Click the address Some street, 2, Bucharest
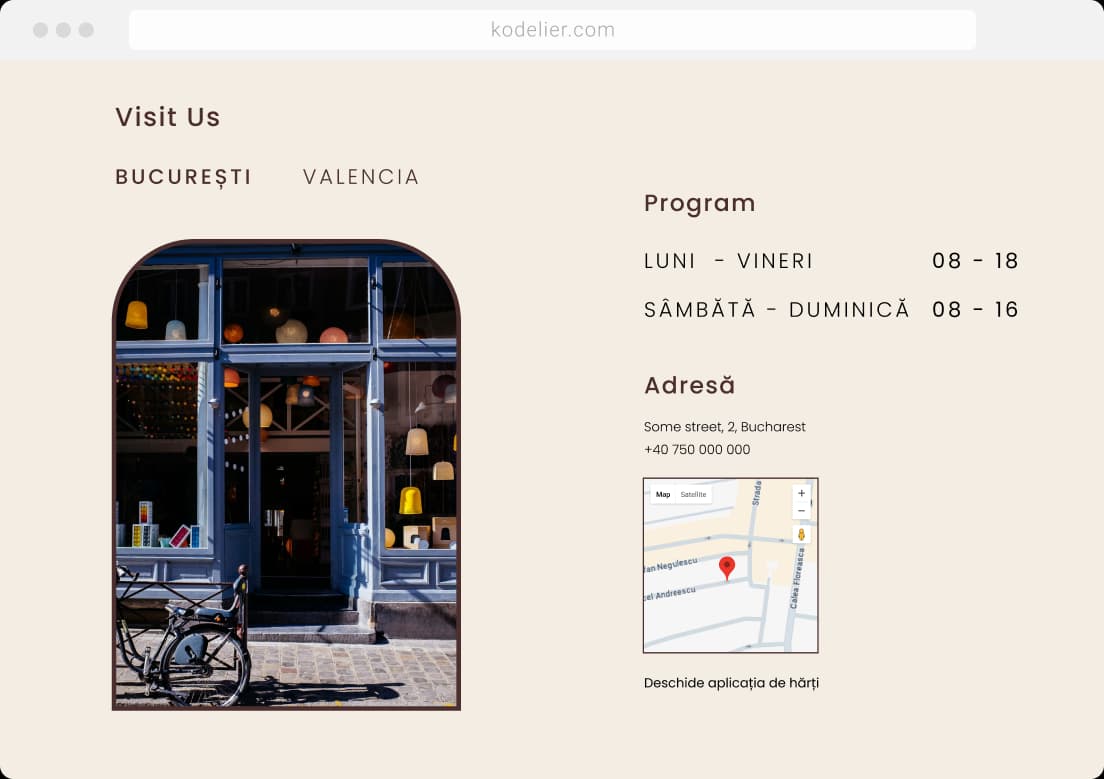The width and height of the screenshot is (1104, 779). pyautogui.click(x=724, y=427)
